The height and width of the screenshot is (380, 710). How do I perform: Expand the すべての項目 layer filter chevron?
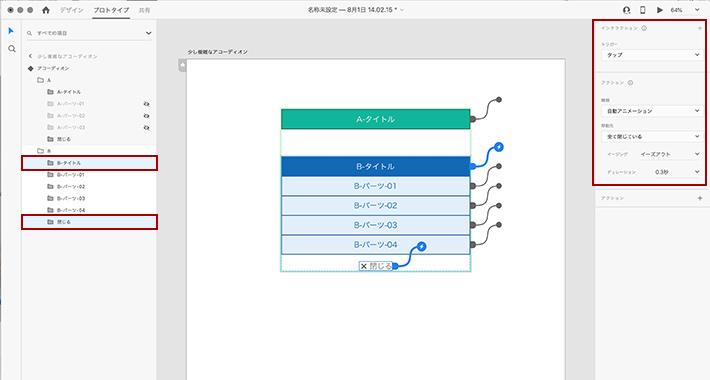click(x=149, y=33)
